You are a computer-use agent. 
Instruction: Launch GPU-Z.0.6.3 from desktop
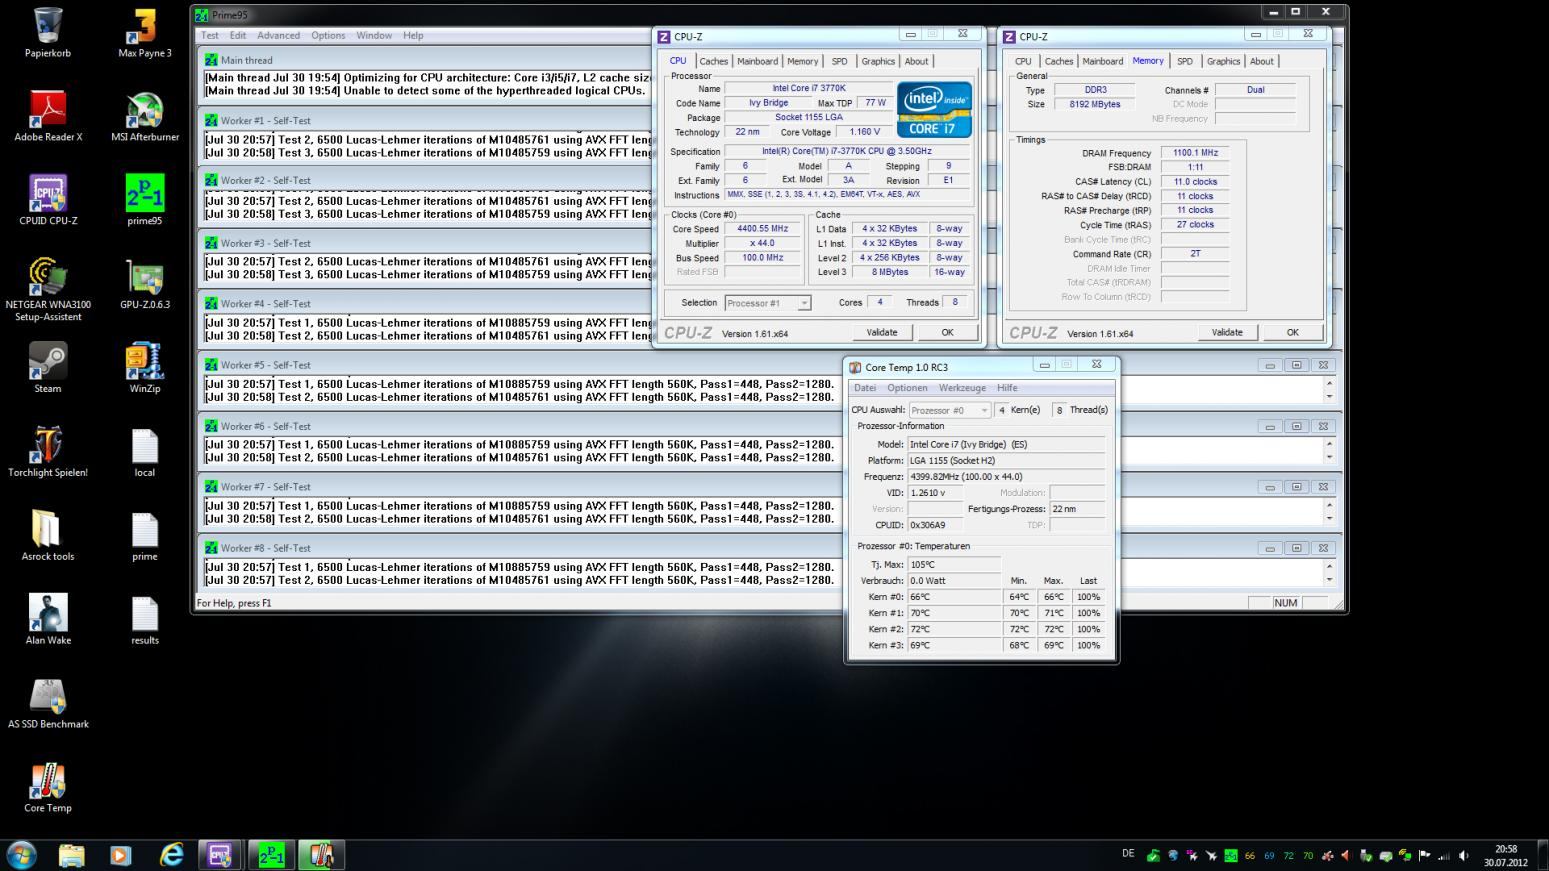[145, 284]
